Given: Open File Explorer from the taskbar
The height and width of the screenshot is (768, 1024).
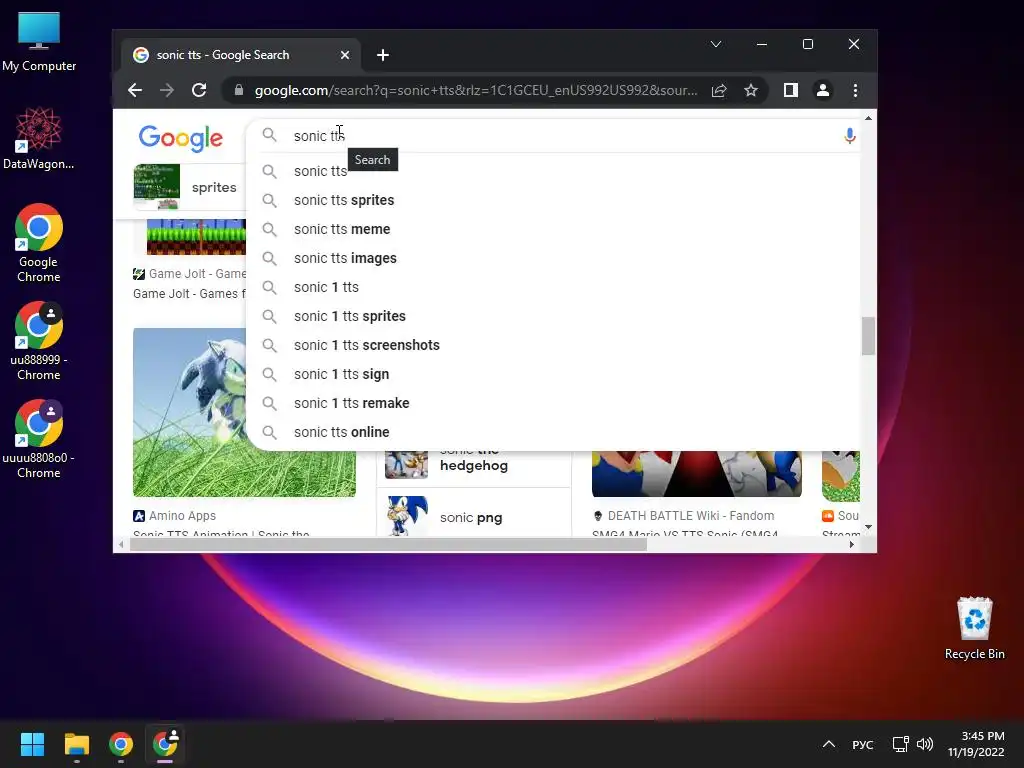Looking at the screenshot, I should pyautogui.click(x=76, y=744).
